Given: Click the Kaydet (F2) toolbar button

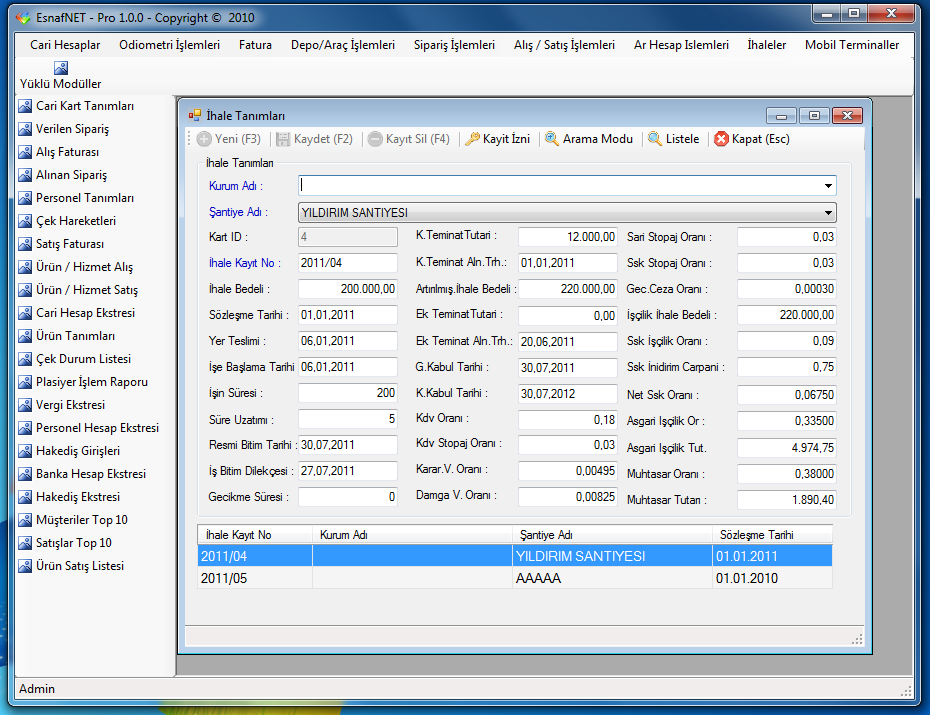Looking at the screenshot, I should (315, 139).
